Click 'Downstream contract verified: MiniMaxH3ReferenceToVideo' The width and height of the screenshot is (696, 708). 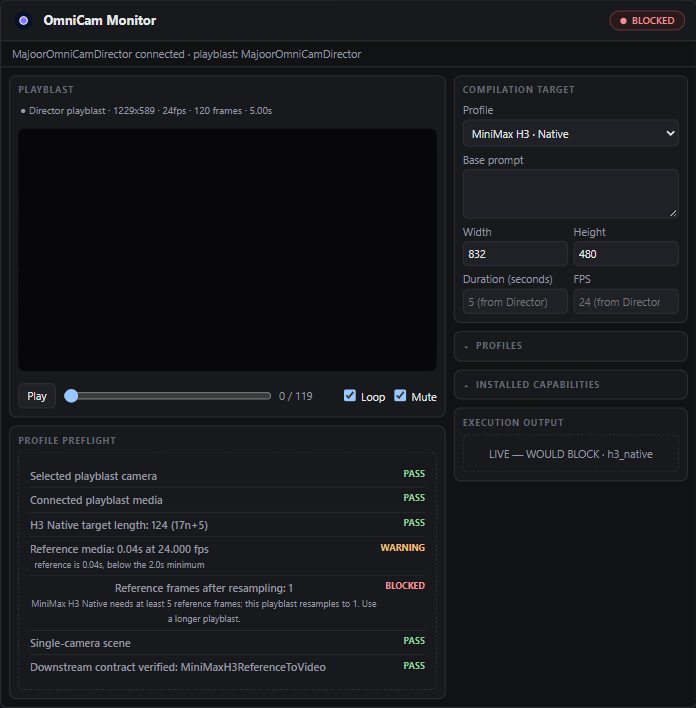click(178, 667)
